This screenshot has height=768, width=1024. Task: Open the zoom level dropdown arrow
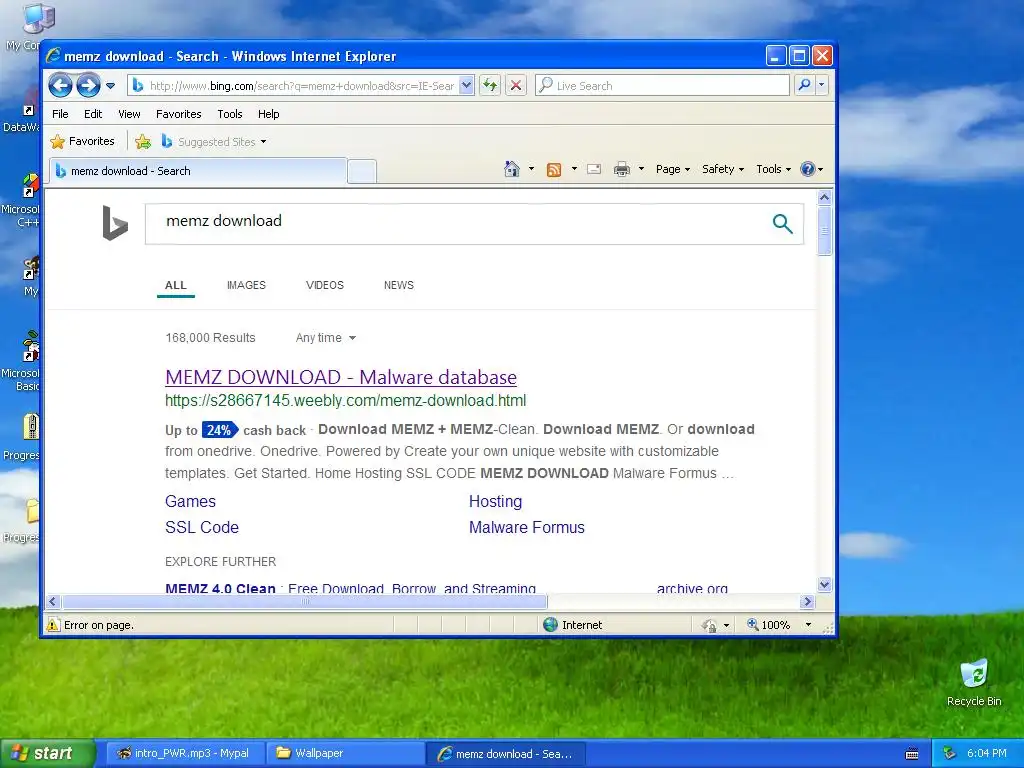coord(808,625)
